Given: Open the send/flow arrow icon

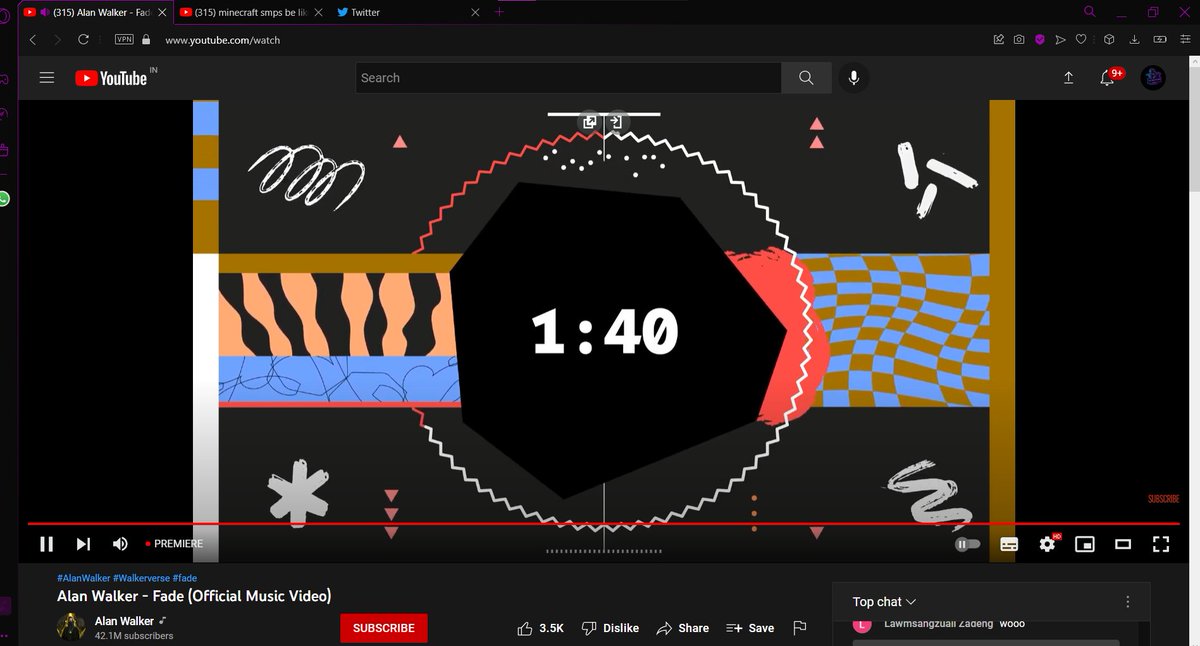Looking at the screenshot, I should 1060,40.
